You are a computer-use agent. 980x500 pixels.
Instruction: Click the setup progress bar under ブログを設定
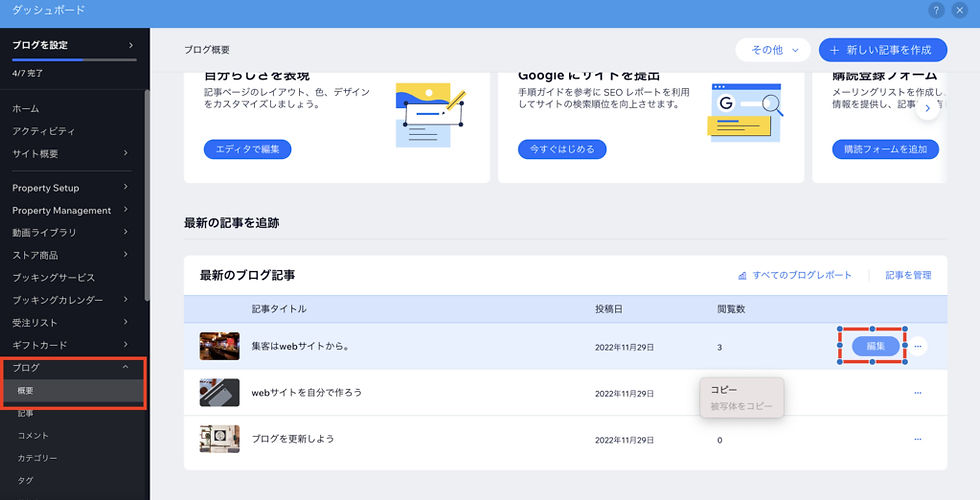[74, 60]
